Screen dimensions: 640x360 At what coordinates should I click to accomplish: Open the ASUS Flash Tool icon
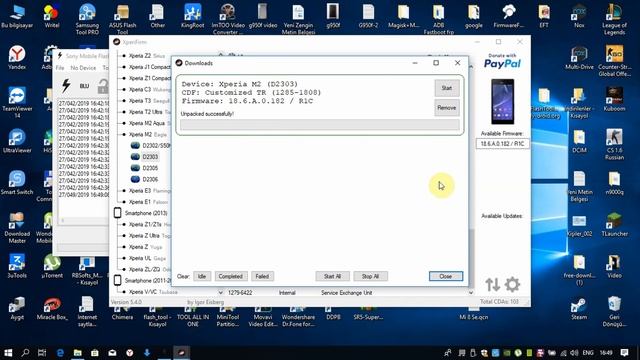click(122, 19)
